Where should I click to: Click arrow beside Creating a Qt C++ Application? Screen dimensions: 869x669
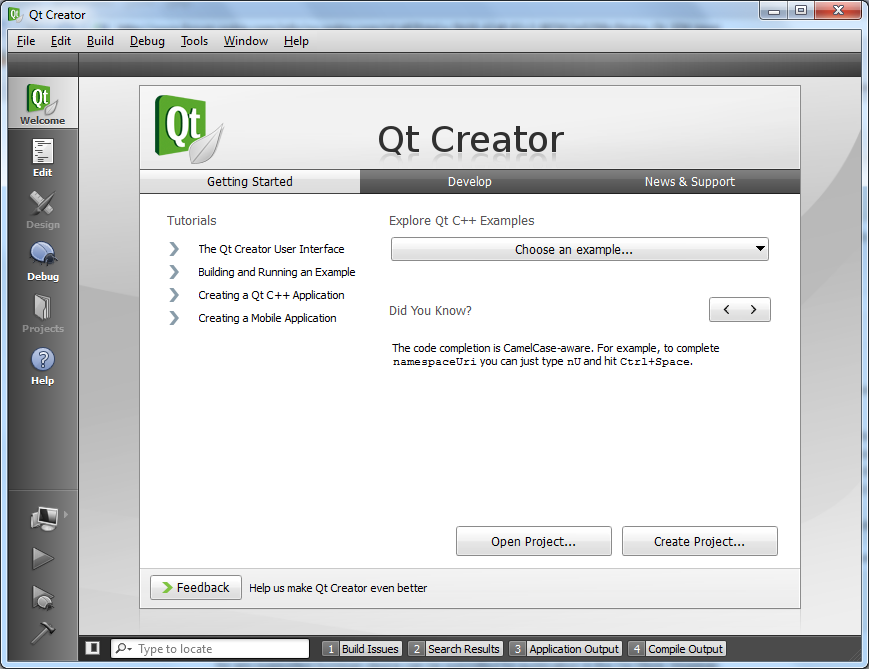click(x=174, y=295)
